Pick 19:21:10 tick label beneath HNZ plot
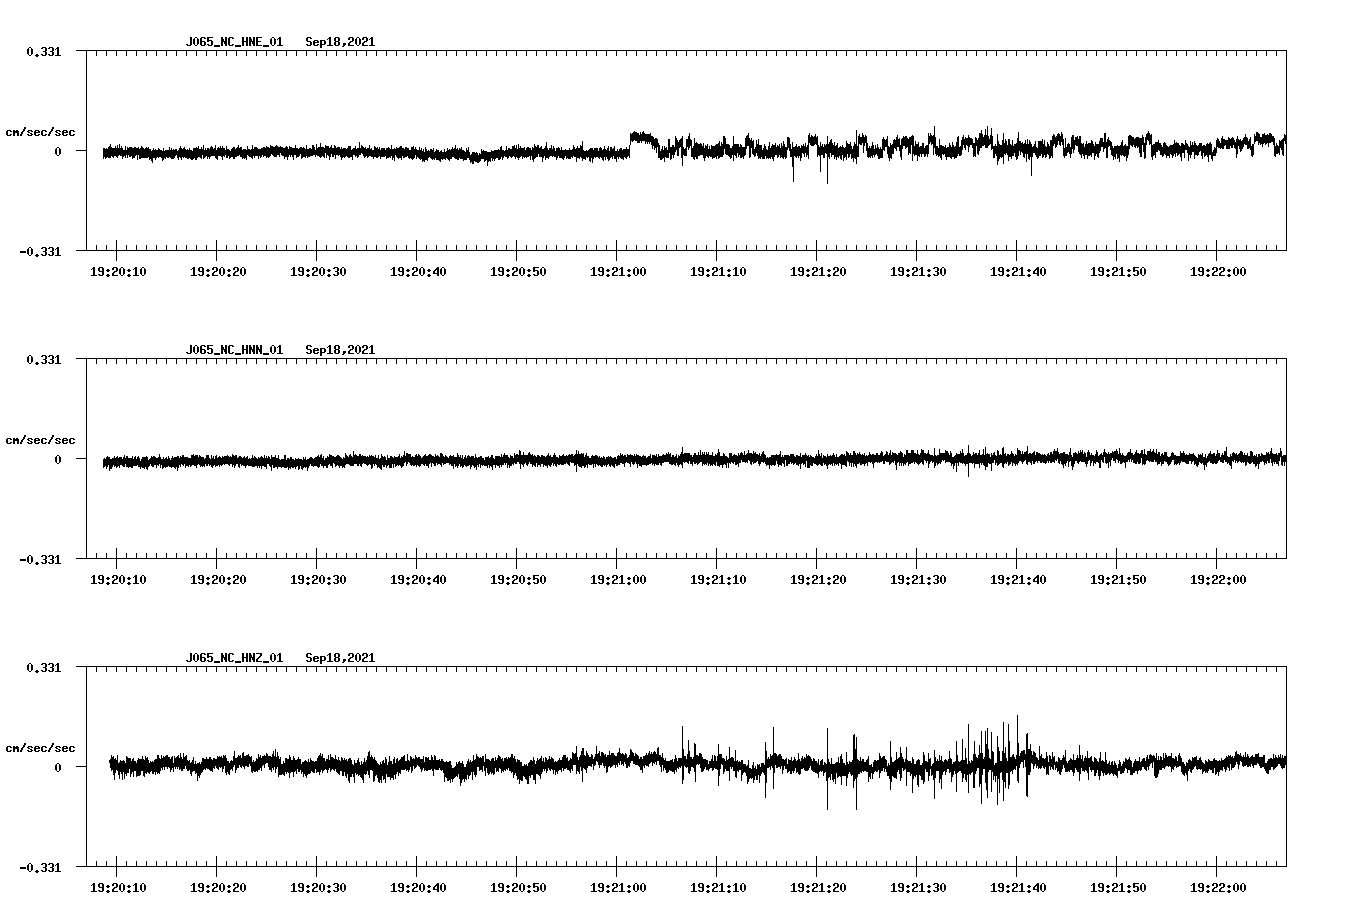This screenshot has height=924, width=1358. point(717,888)
